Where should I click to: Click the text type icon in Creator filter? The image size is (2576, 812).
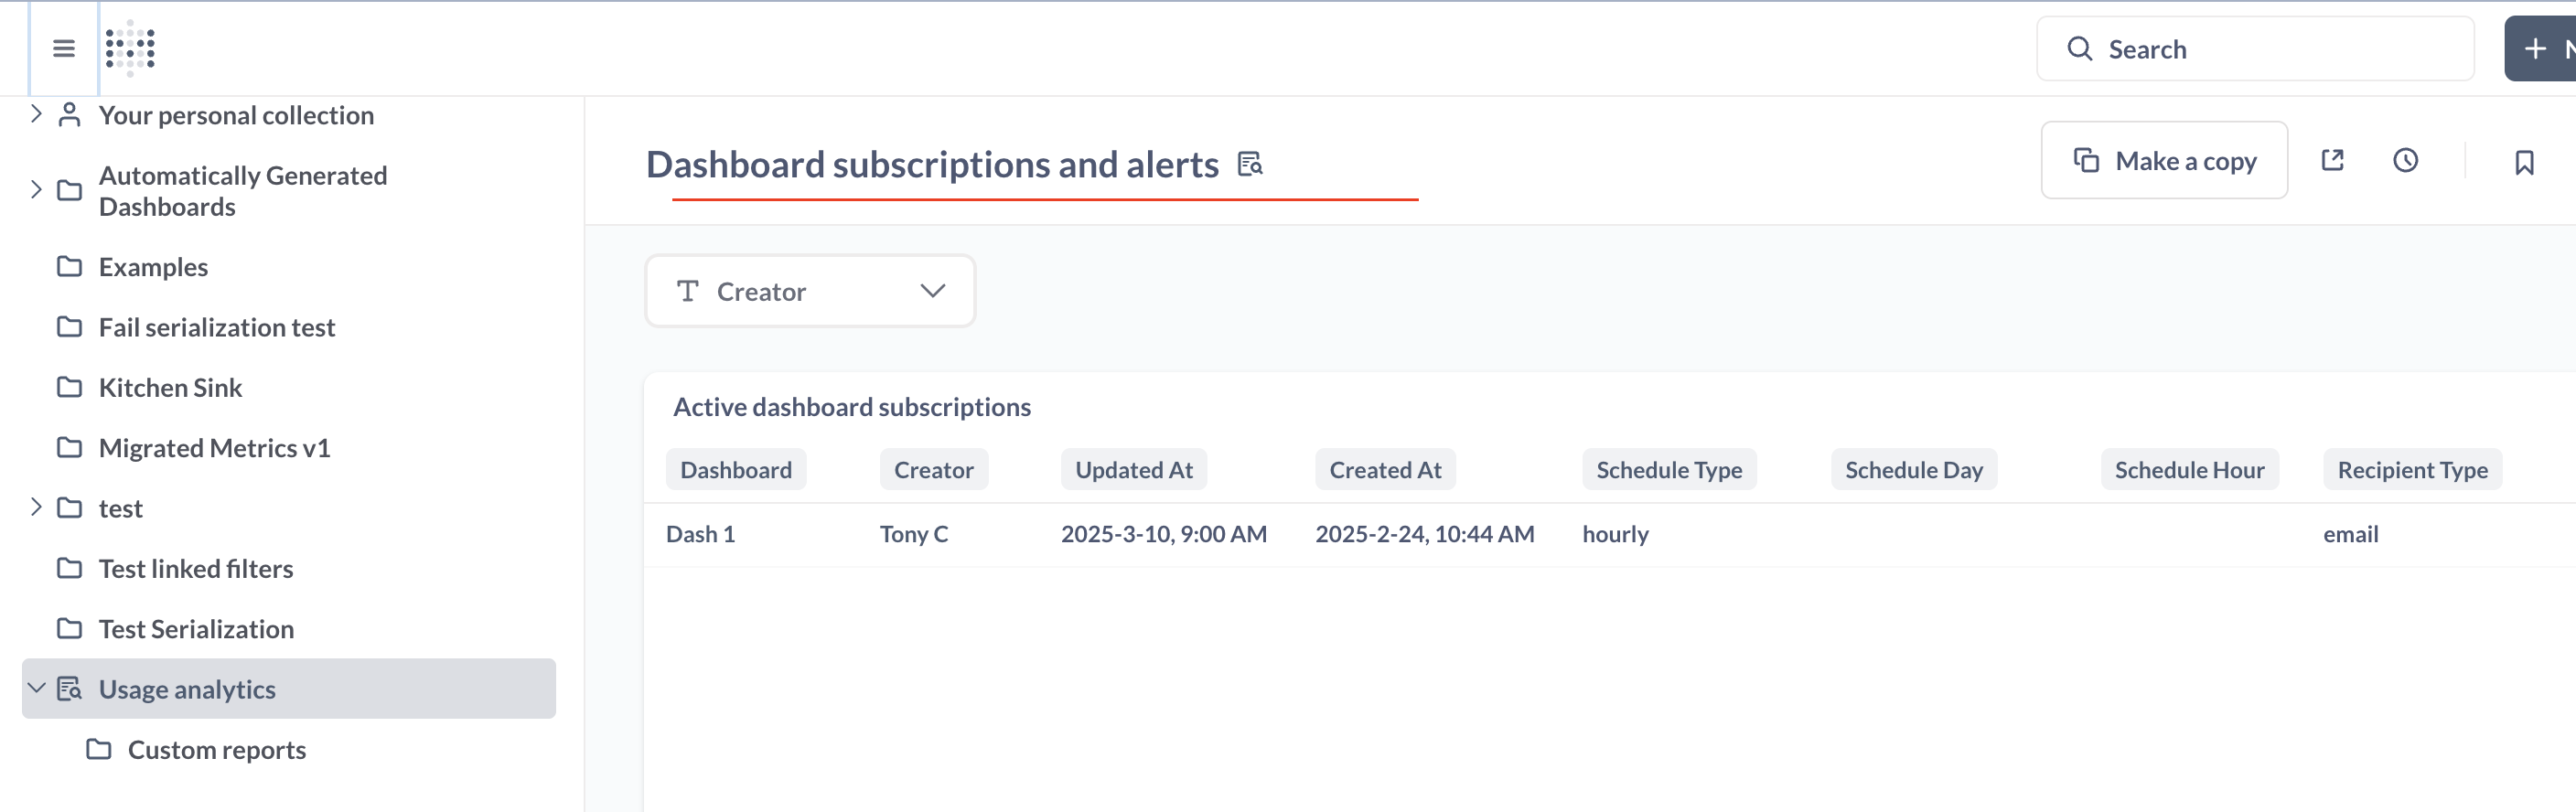687,291
